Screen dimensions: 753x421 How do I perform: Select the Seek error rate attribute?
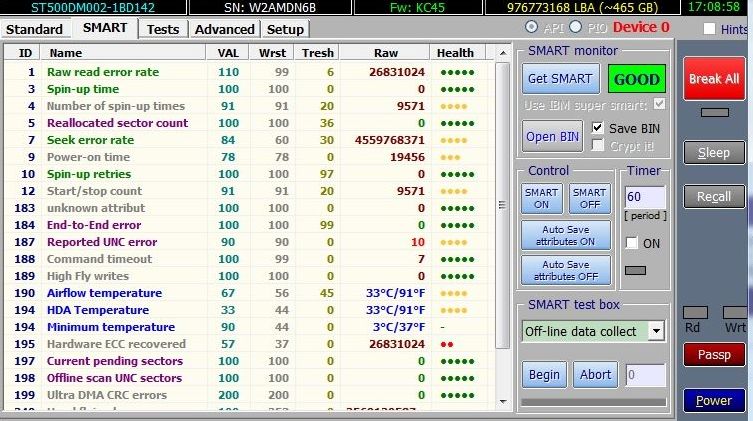(x=249, y=140)
